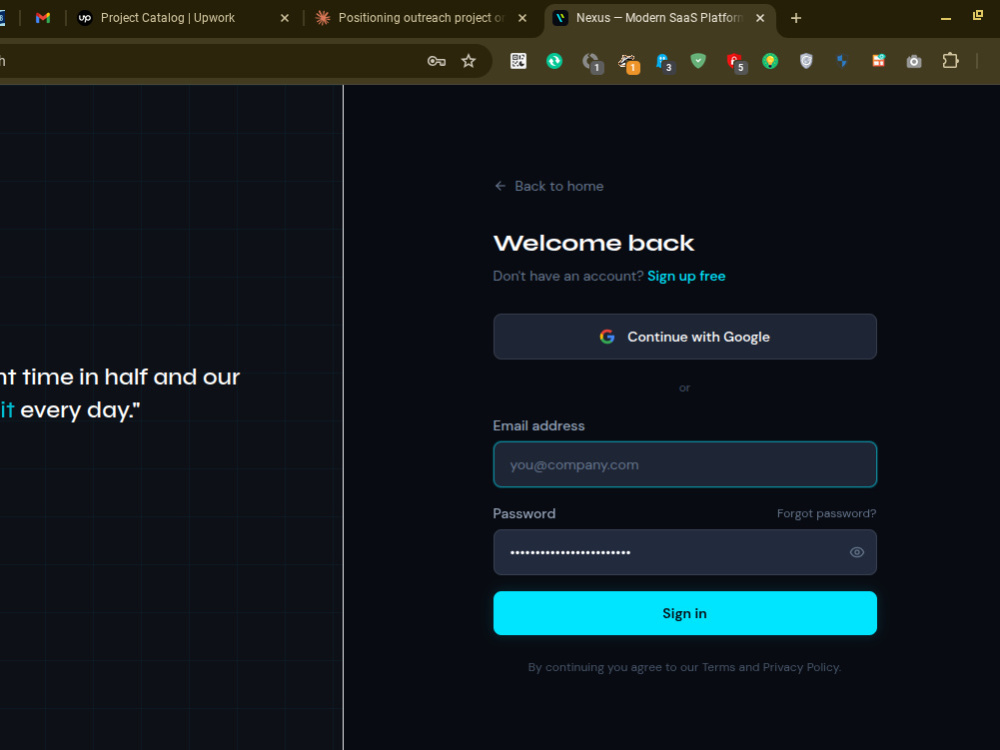1000x750 pixels.
Task: Open the blue lightning bolt extension
Action: click(842, 61)
